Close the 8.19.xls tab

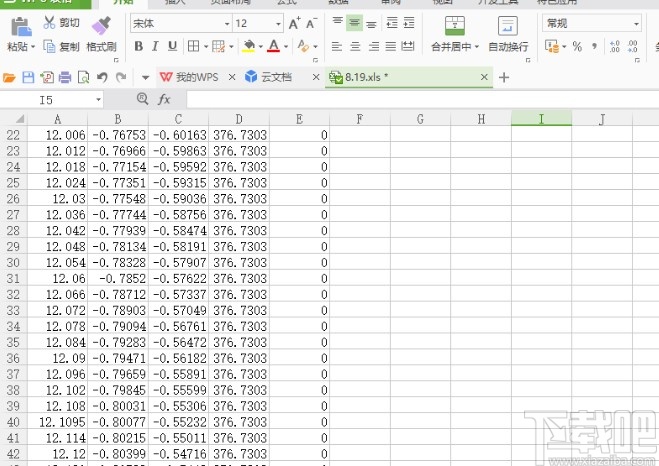pyautogui.click(x=484, y=77)
